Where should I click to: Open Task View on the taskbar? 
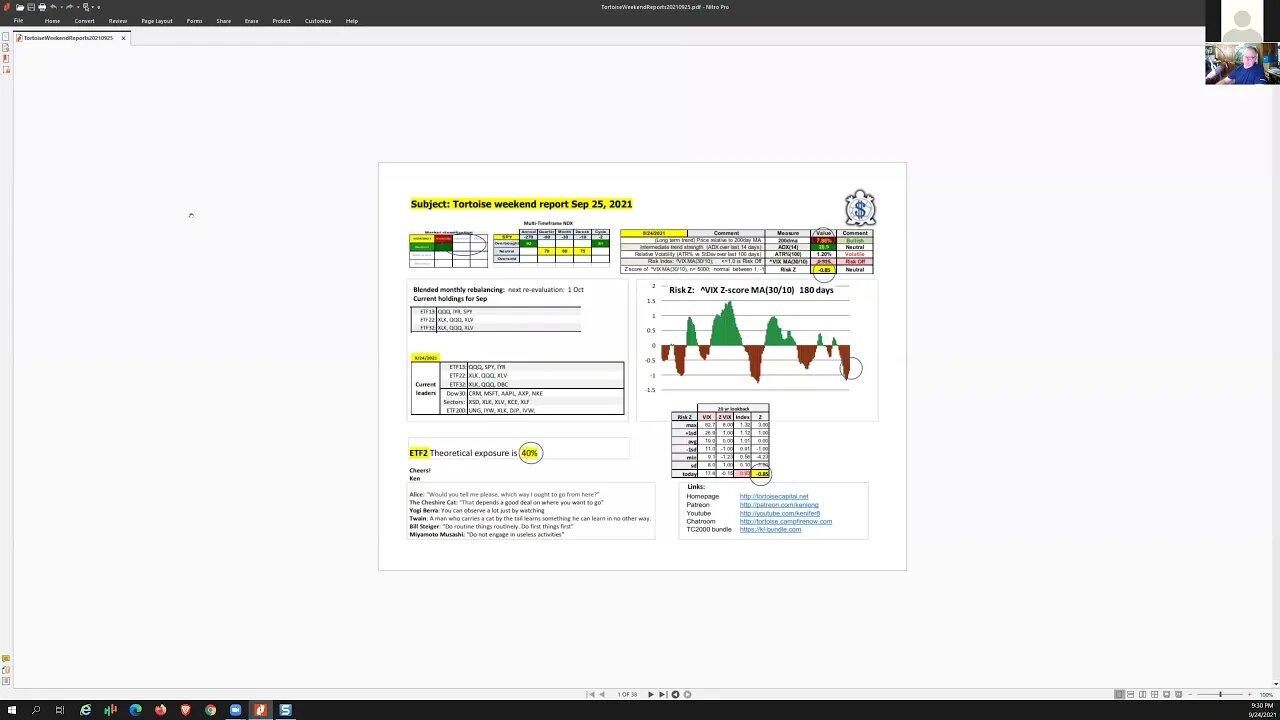coord(60,710)
